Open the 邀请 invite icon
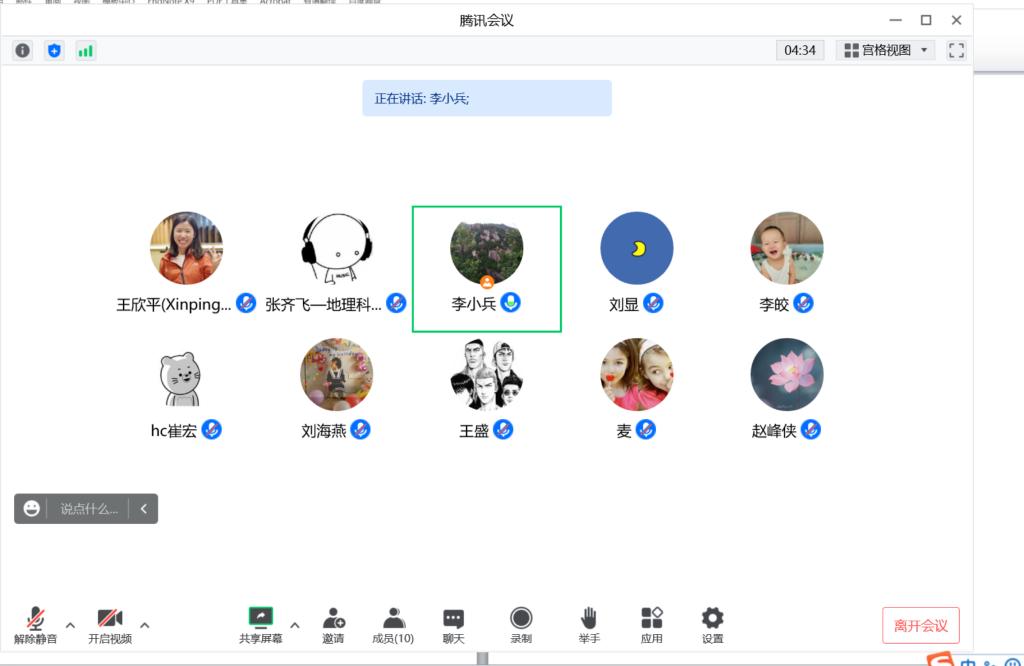The height and width of the screenshot is (666, 1024). [x=333, y=625]
